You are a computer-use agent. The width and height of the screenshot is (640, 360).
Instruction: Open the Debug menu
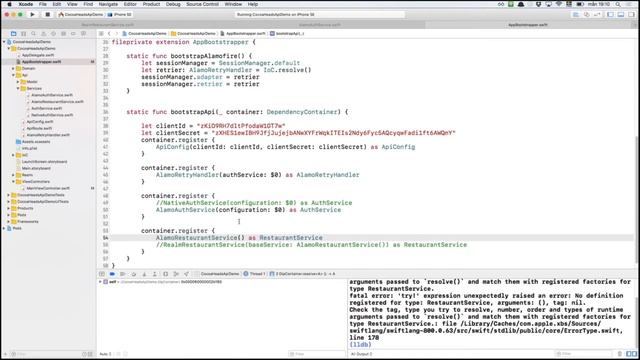point(173,4)
